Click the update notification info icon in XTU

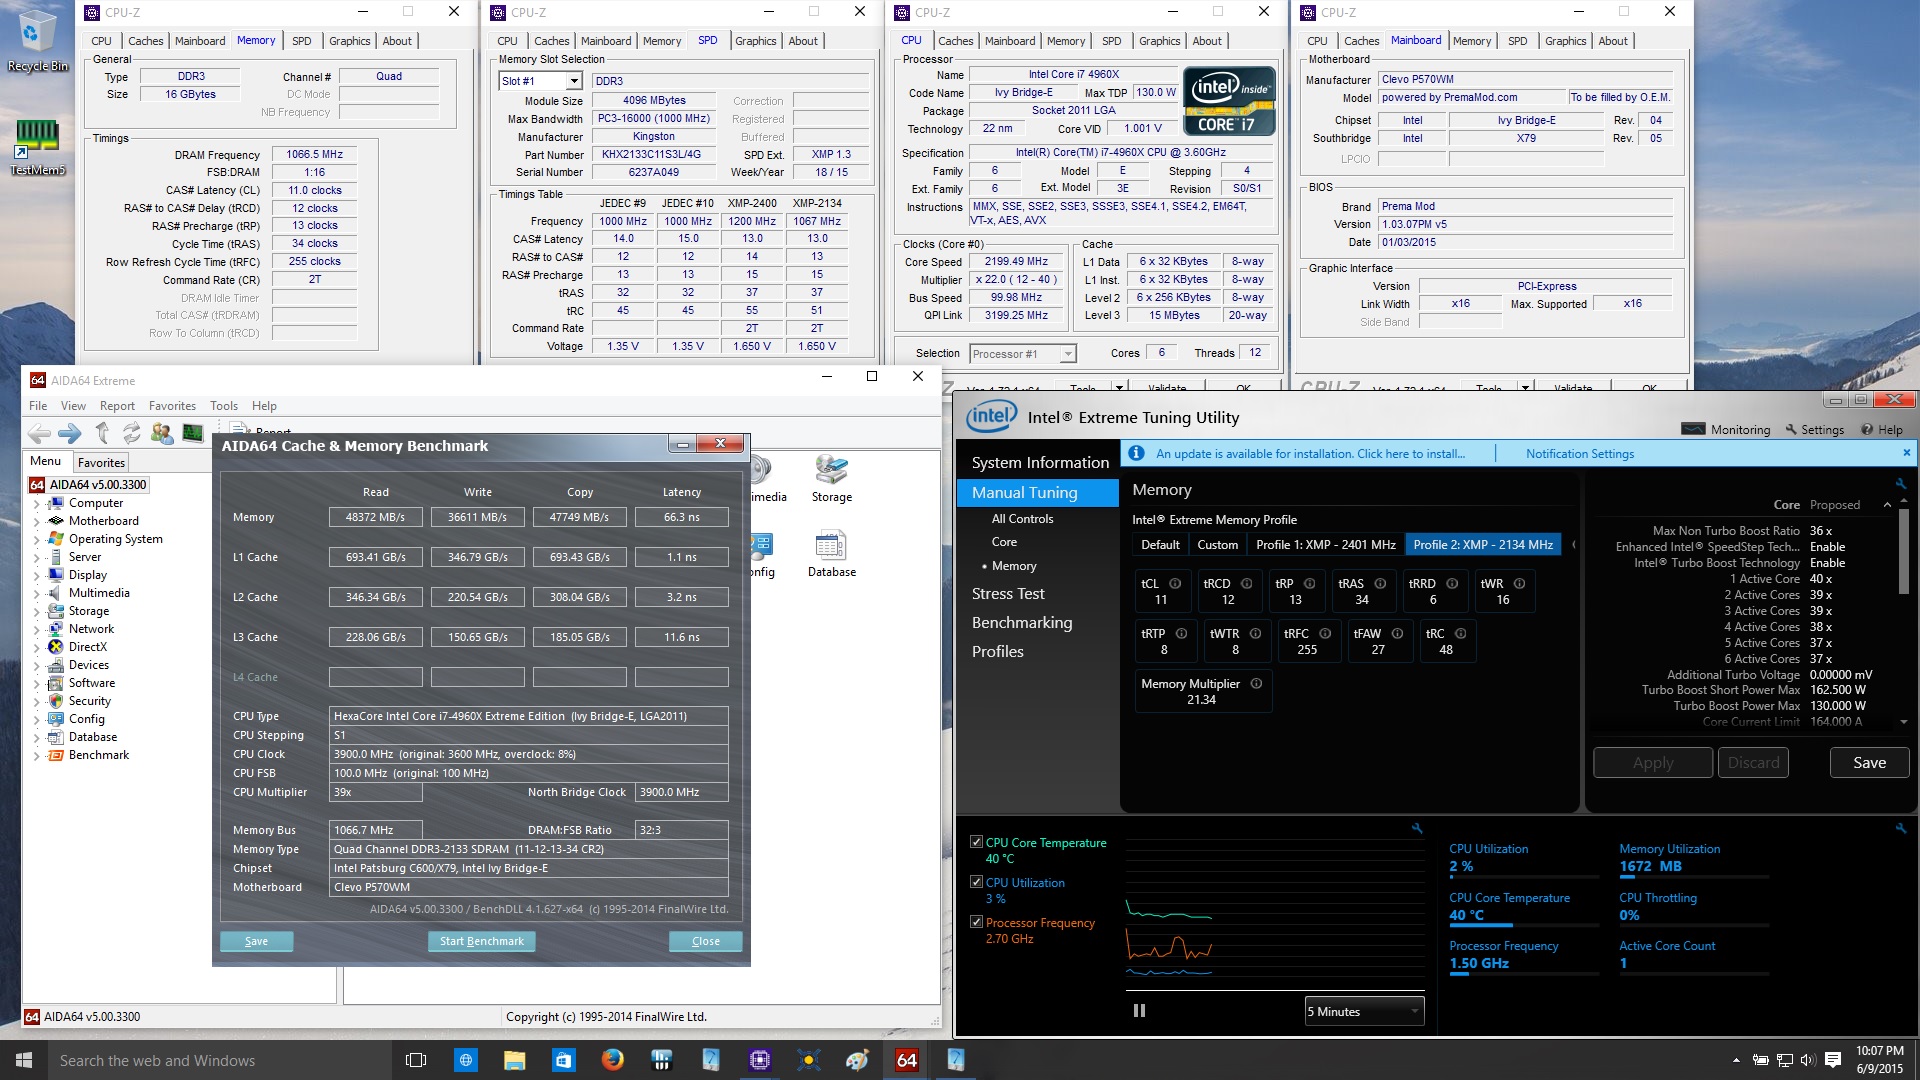point(1136,453)
